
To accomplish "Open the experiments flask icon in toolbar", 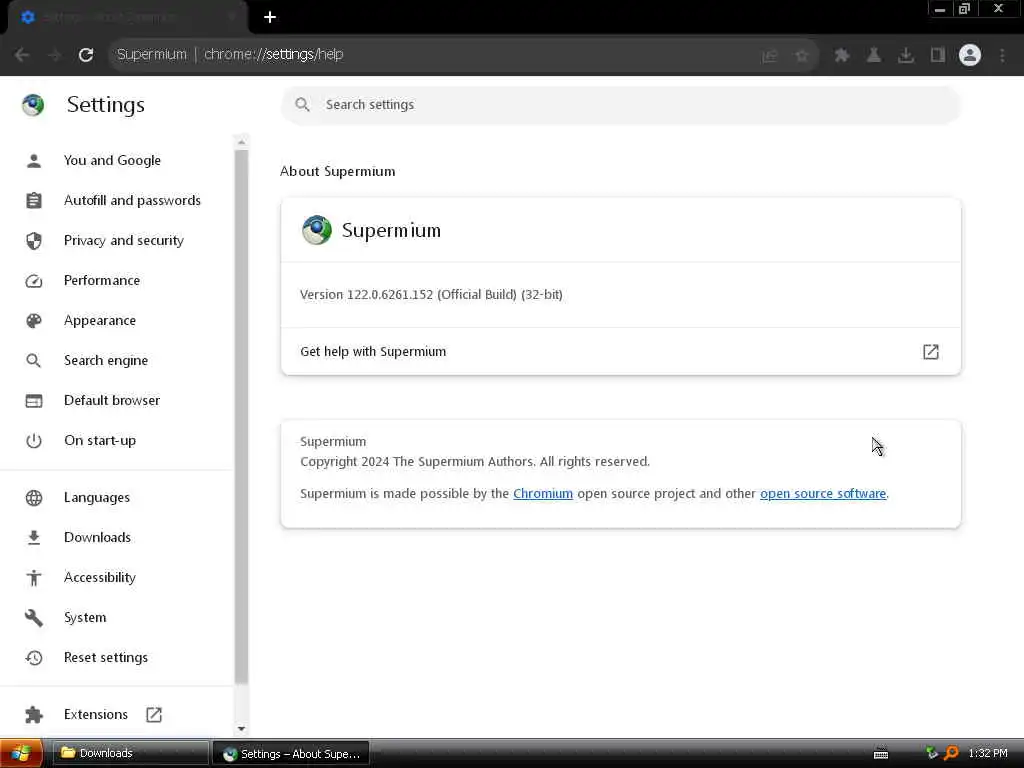I will [x=874, y=55].
